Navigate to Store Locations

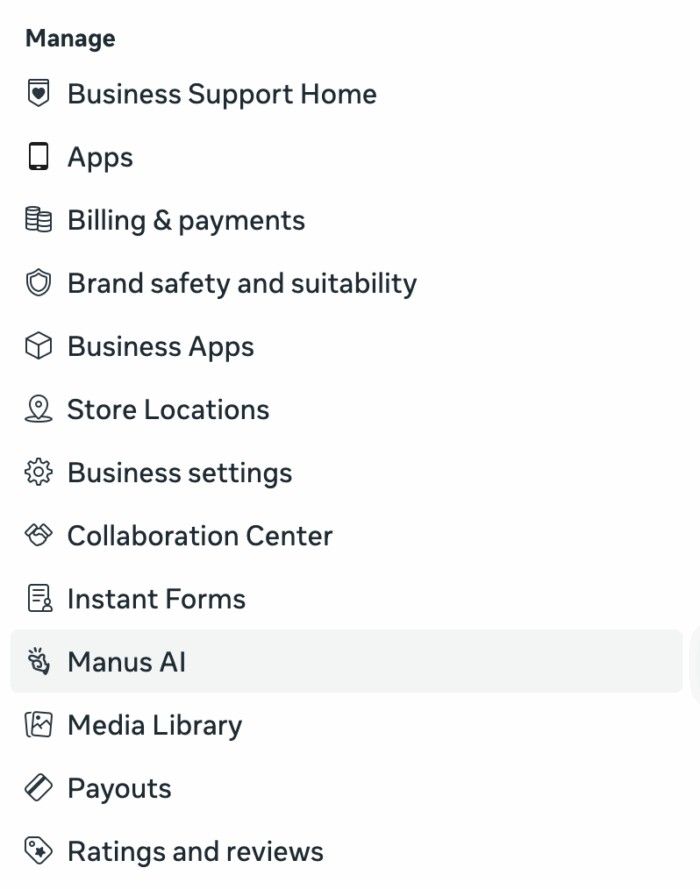(x=167, y=409)
